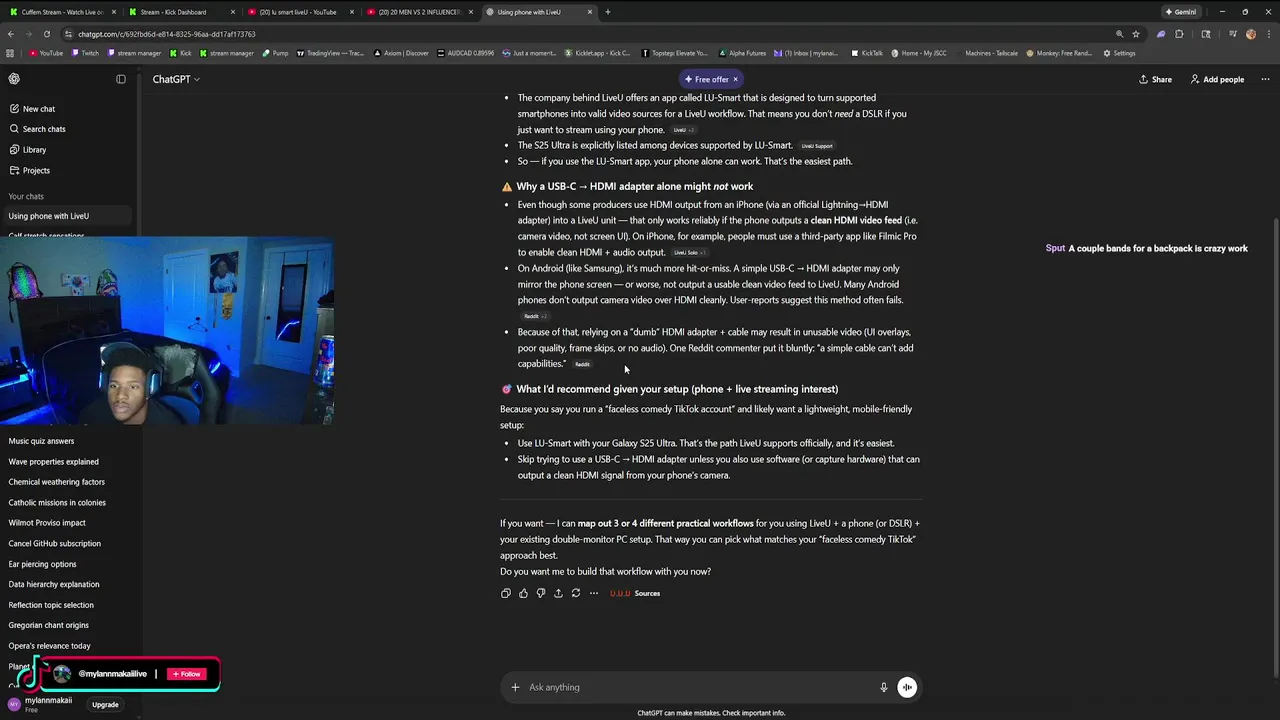Reload the page with browser refresh icon
Image resolution: width=1280 pixels, height=720 pixels.
tap(46, 34)
